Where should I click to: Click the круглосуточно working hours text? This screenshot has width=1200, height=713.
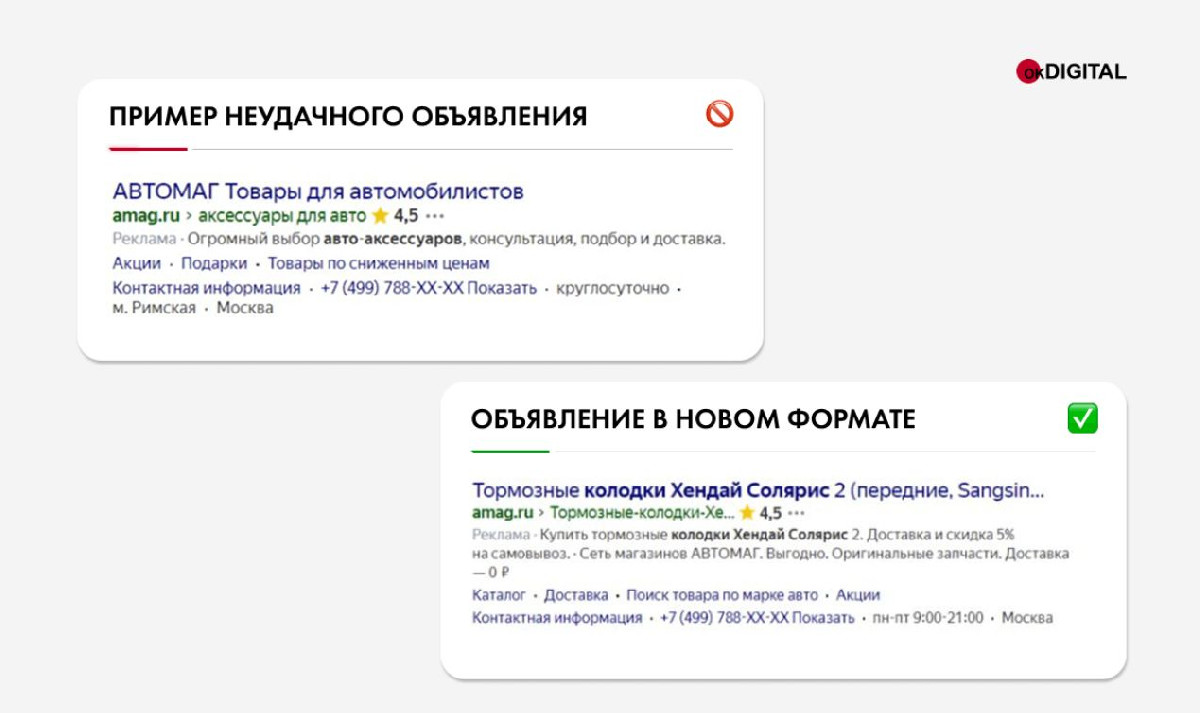612,288
